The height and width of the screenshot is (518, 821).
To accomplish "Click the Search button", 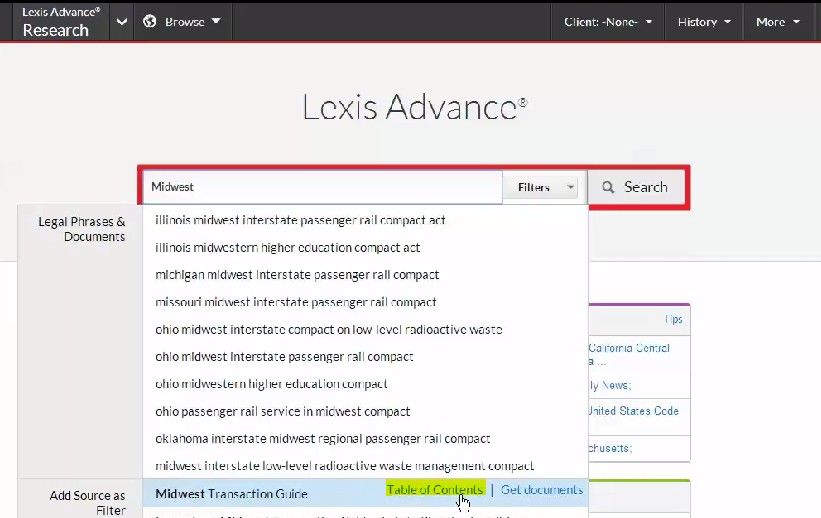I will 636,187.
